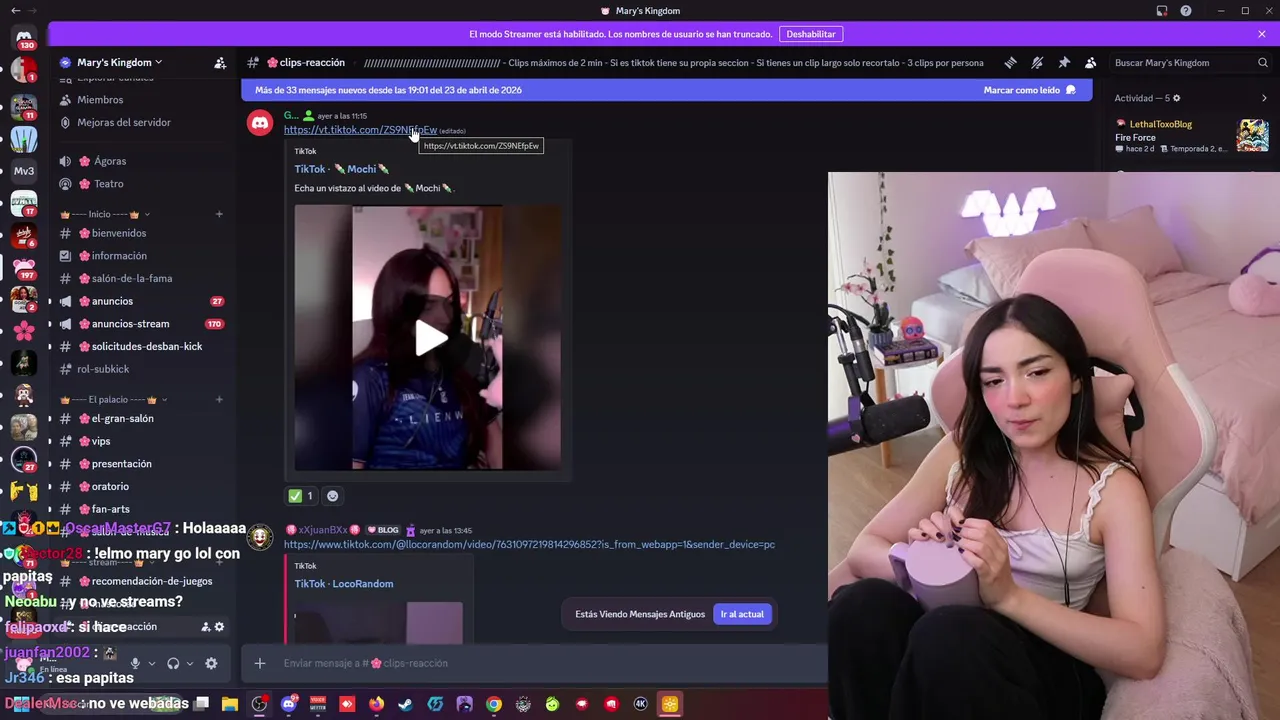Open user settings gear icon
1280x720 pixels.
point(211,663)
